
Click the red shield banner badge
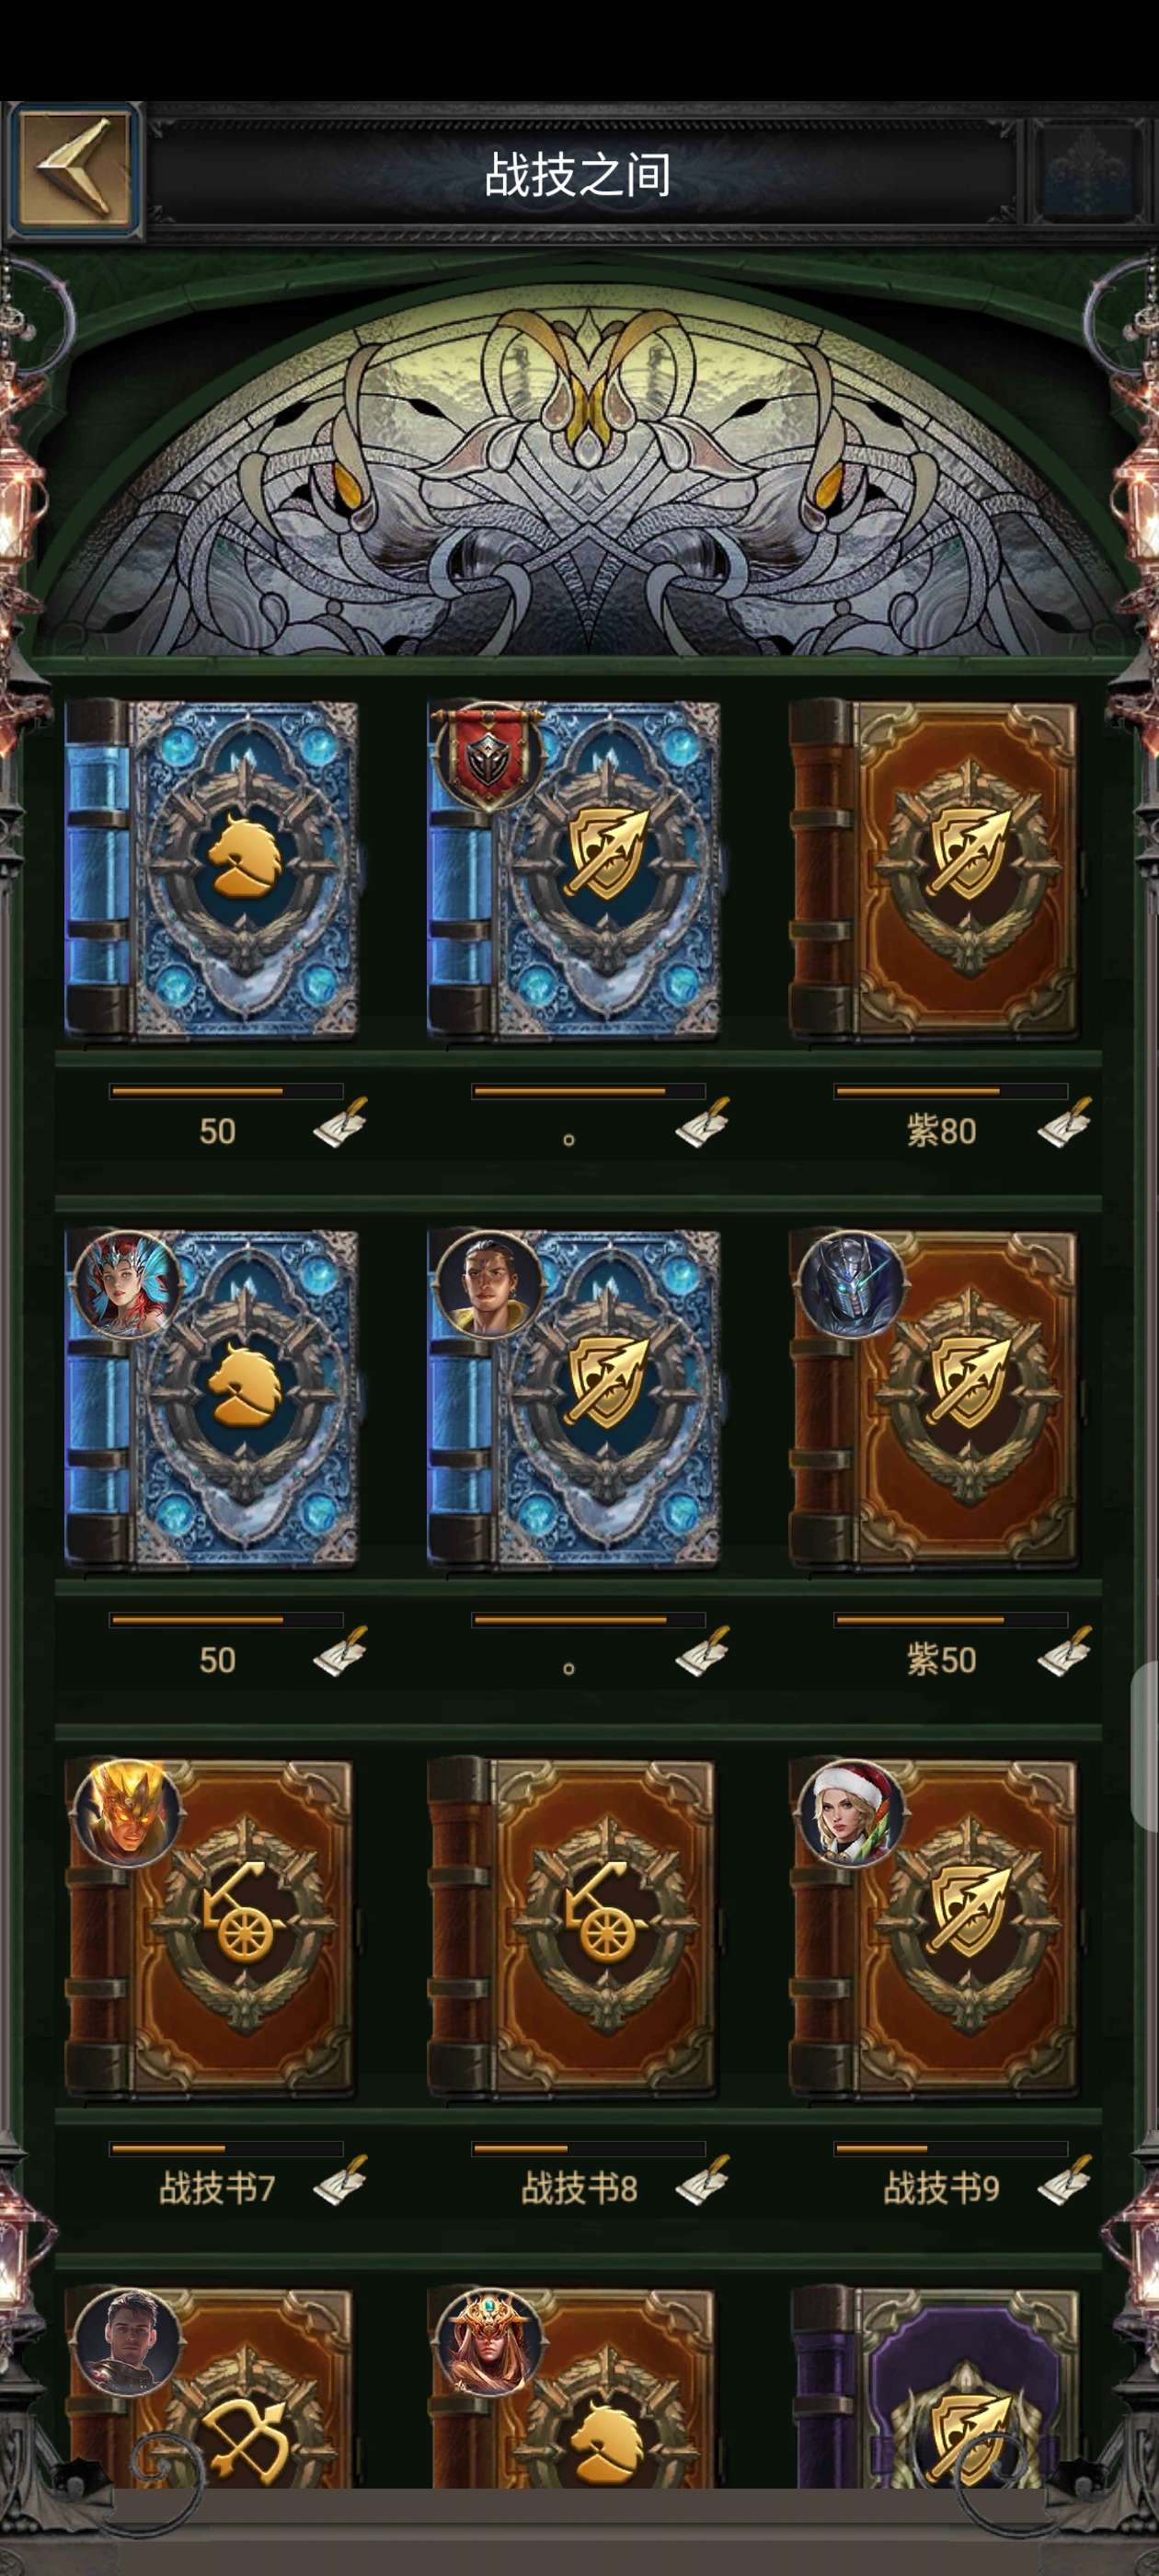click(x=487, y=754)
